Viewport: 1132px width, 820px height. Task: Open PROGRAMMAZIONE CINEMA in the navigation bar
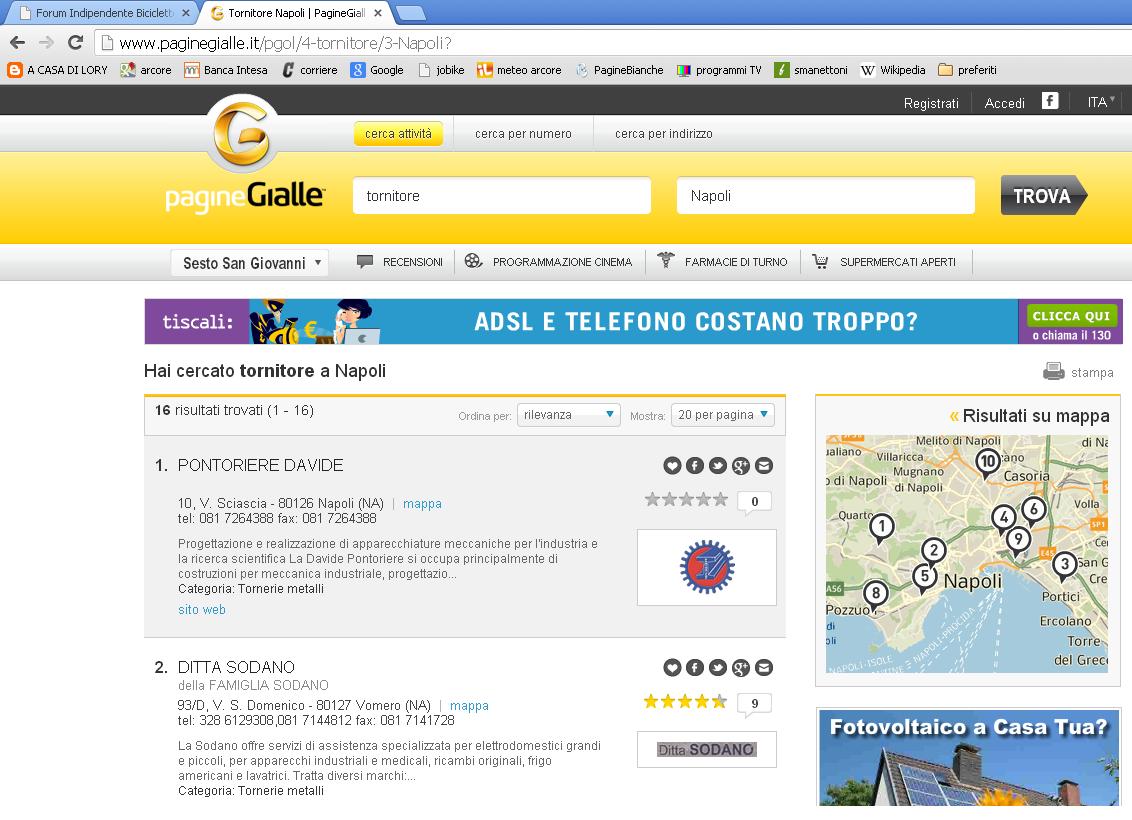(548, 262)
